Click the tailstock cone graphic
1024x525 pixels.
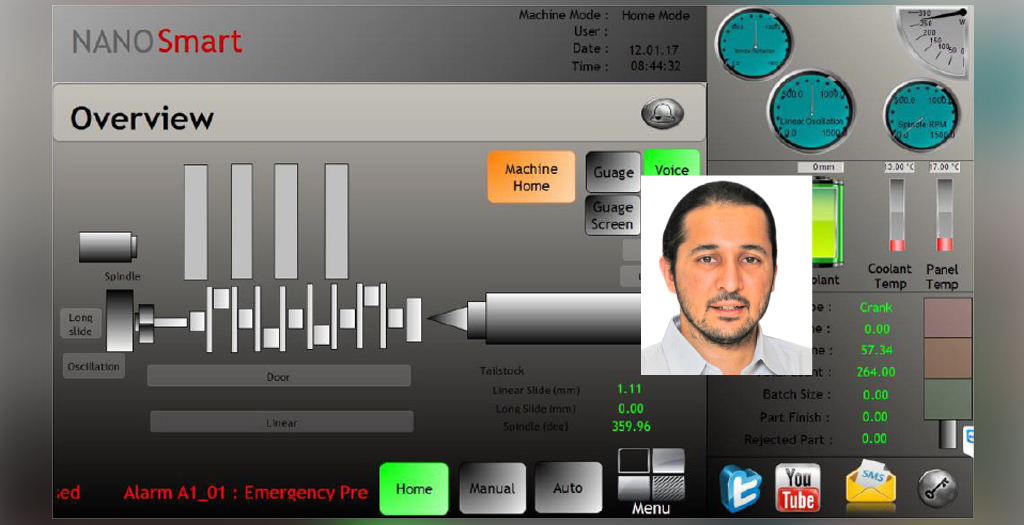(448, 318)
